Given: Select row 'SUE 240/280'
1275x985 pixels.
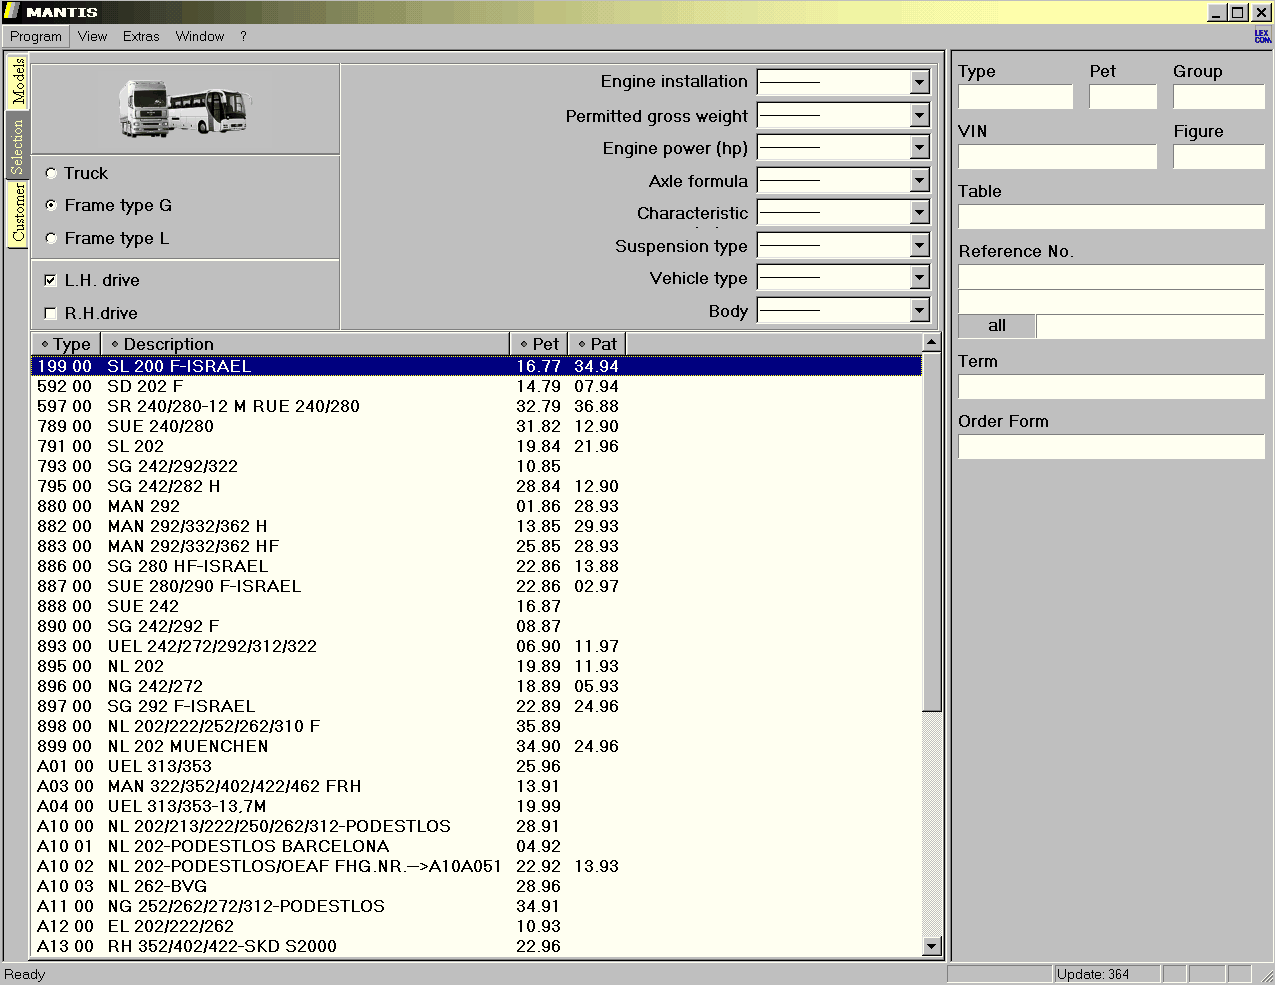Looking at the screenshot, I should coord(477,426).
